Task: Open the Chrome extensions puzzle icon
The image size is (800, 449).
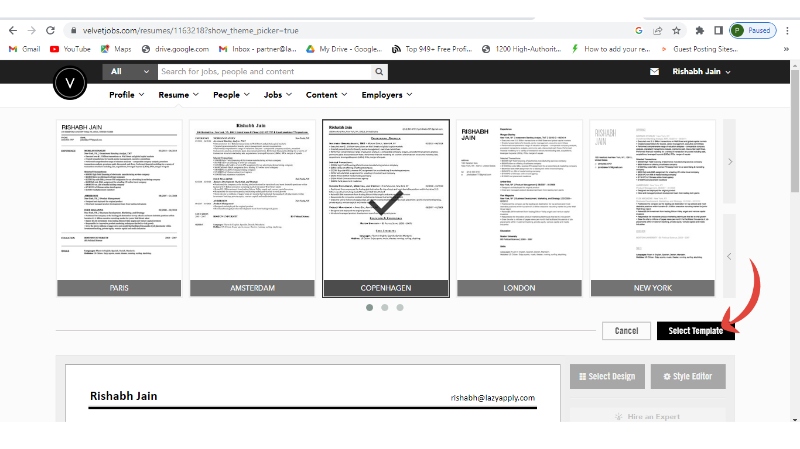Action: pos(696,31)
